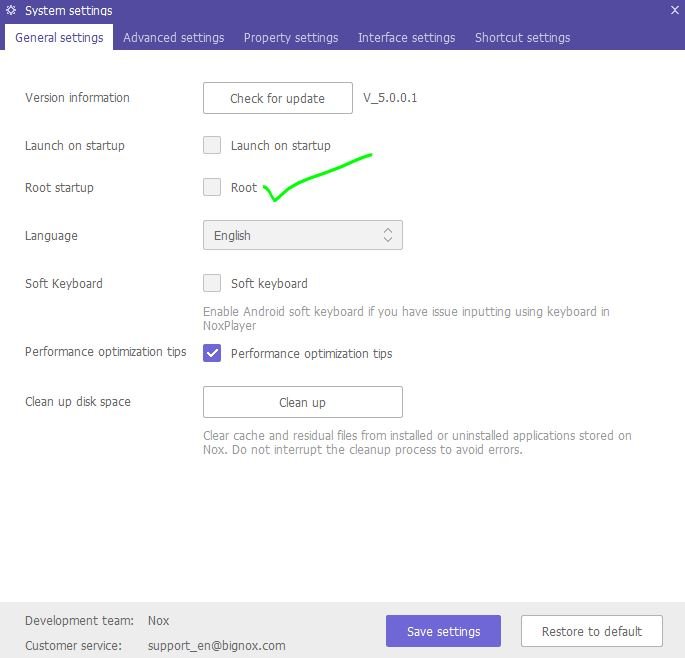Click the Check for update button
685x658 pixels.
click(x=277, y=98)
